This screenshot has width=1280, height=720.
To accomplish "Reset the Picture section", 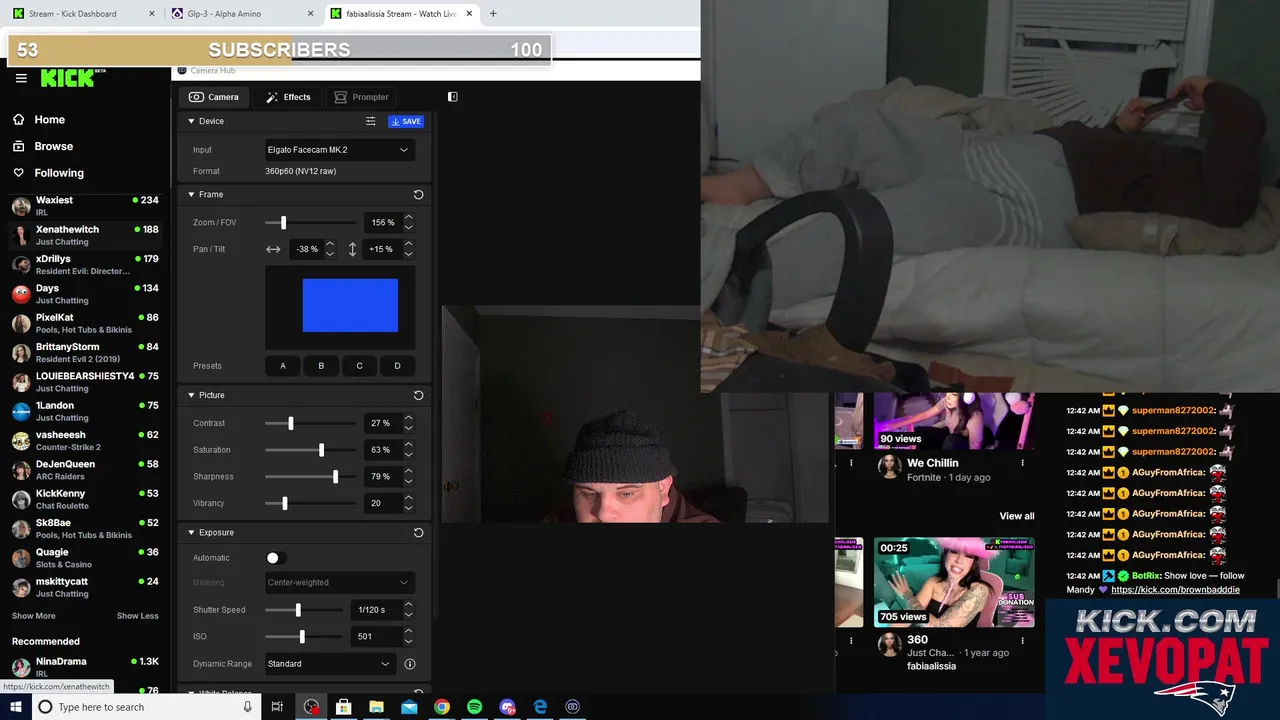I will pos(418,395).
